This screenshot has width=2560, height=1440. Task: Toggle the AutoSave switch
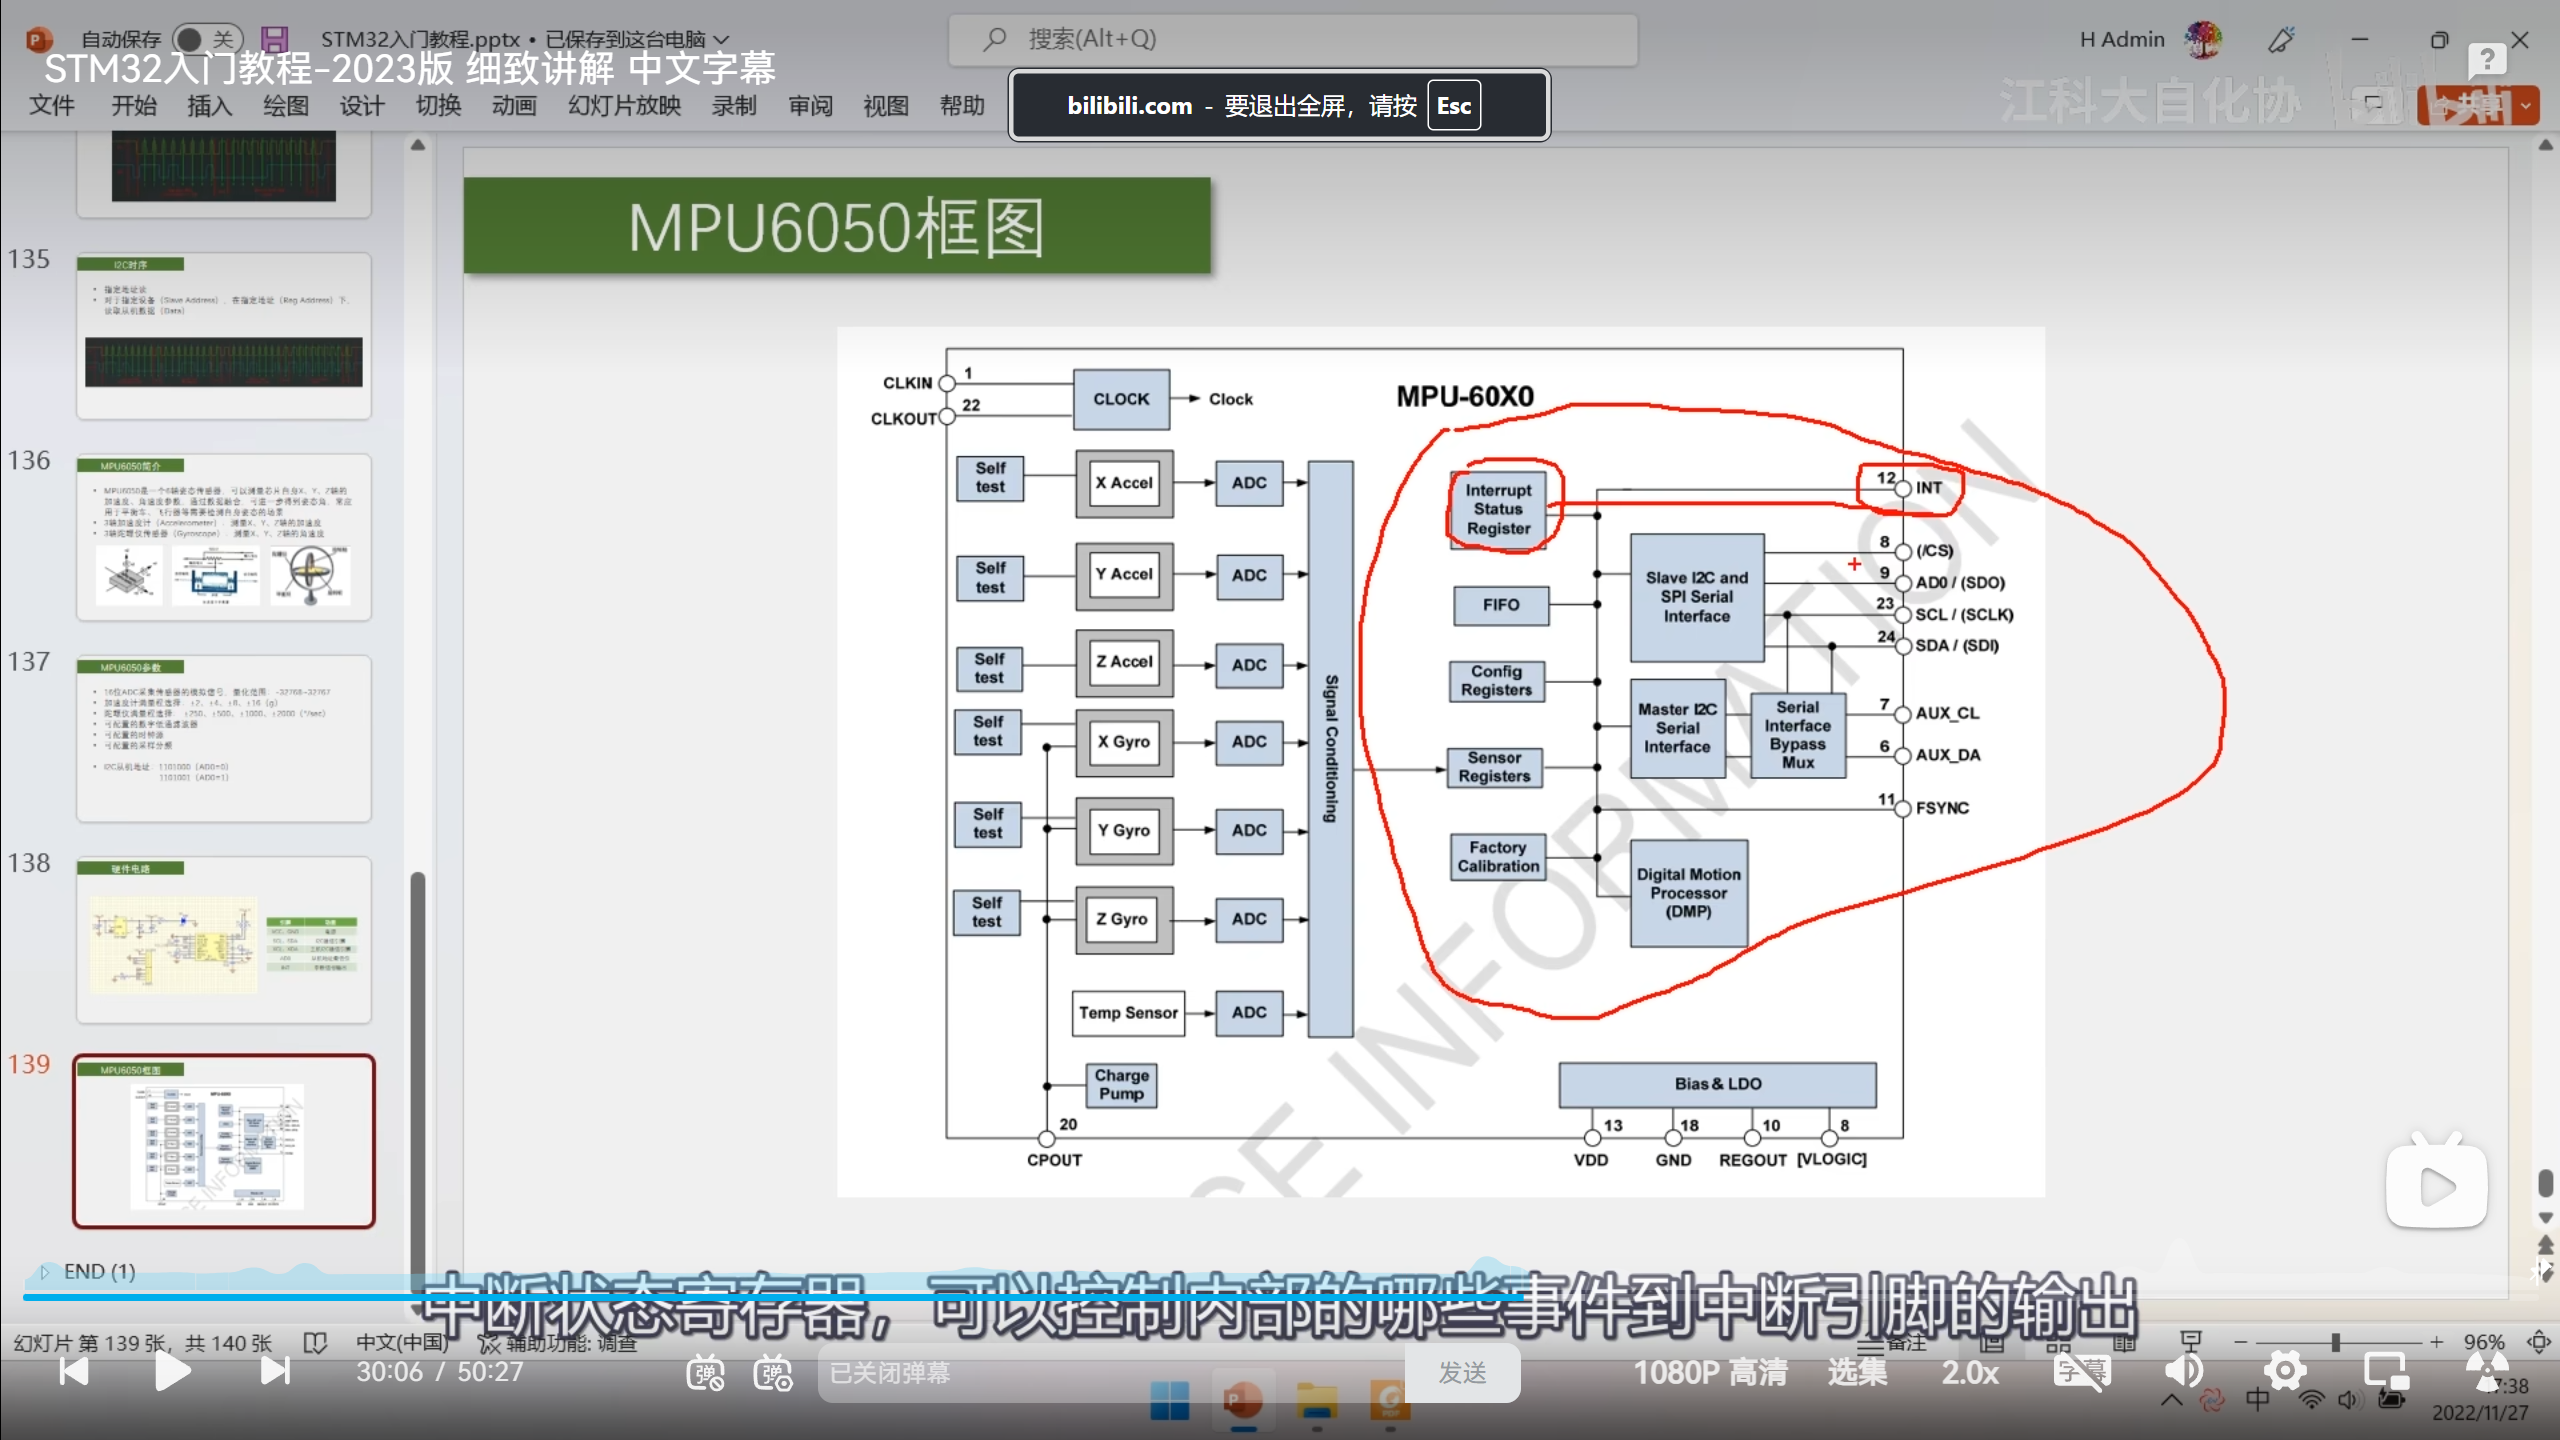[207, 39]
